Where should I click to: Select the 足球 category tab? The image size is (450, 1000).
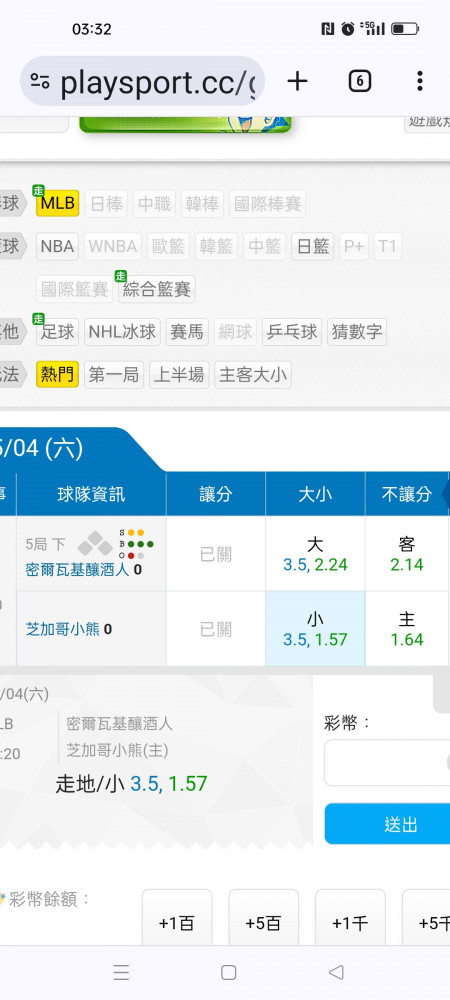coord(57,332)
